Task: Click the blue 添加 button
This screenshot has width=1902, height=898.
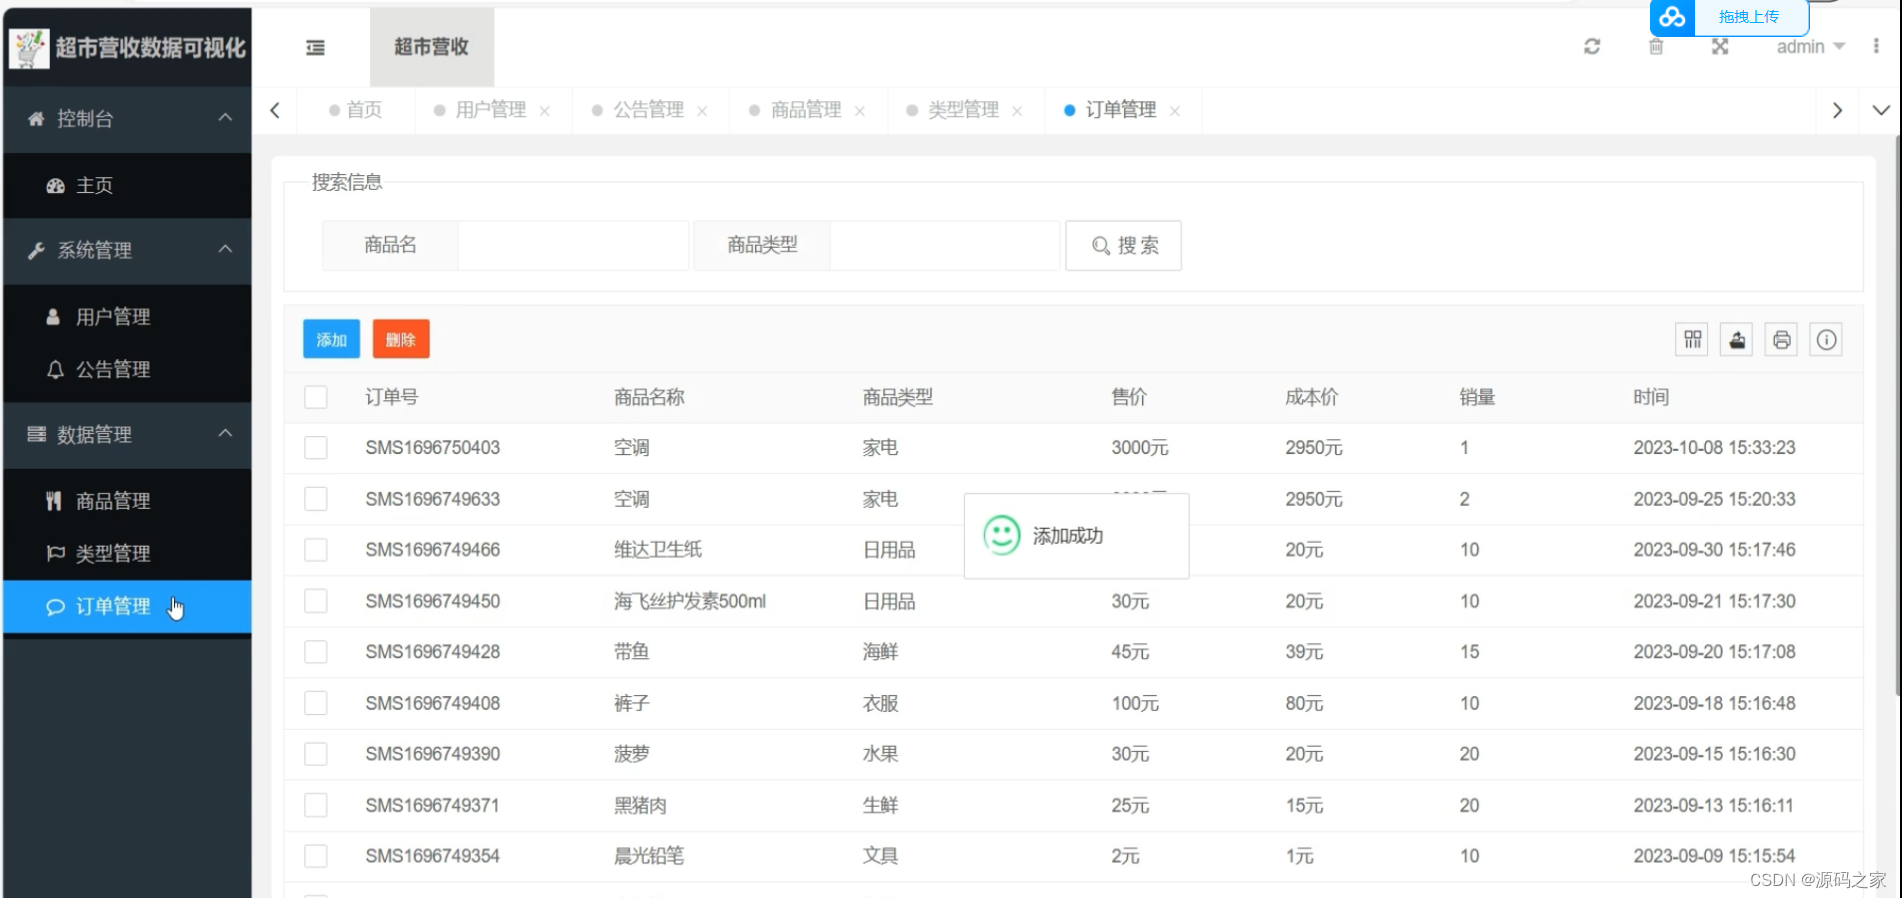Action: (331, 340)
